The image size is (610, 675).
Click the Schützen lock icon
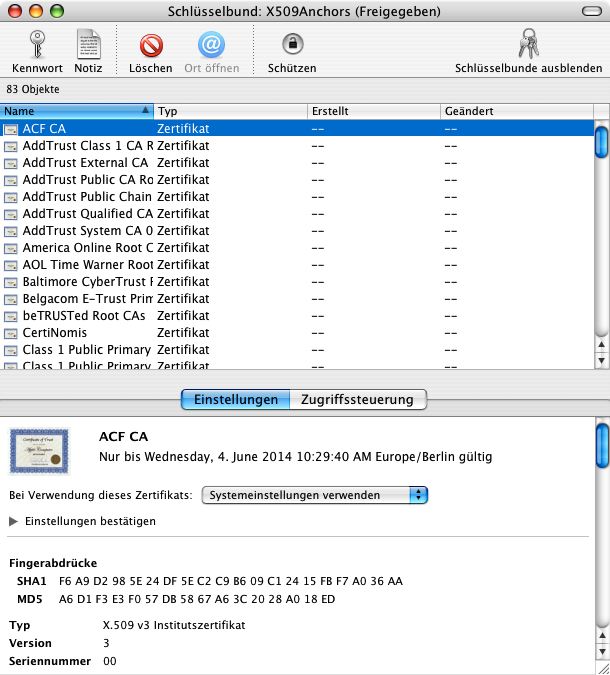[x=292, y=44]
